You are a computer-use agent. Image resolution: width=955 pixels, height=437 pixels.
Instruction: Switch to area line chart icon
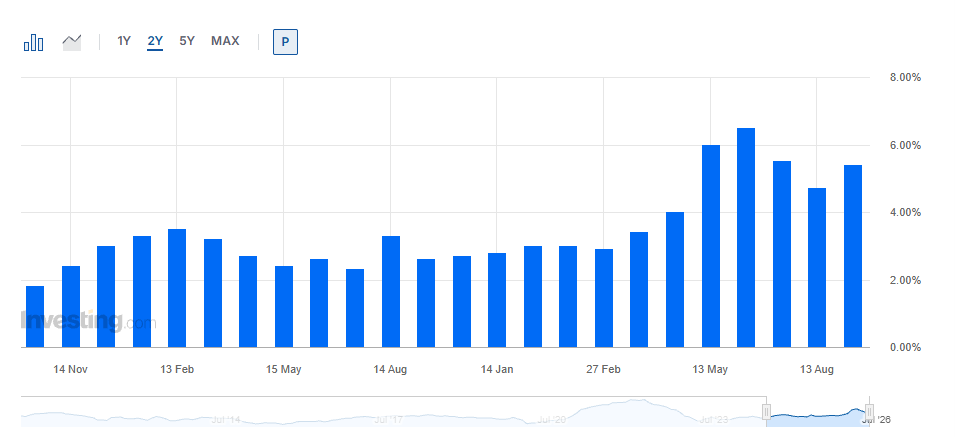[x=72, y=43]
